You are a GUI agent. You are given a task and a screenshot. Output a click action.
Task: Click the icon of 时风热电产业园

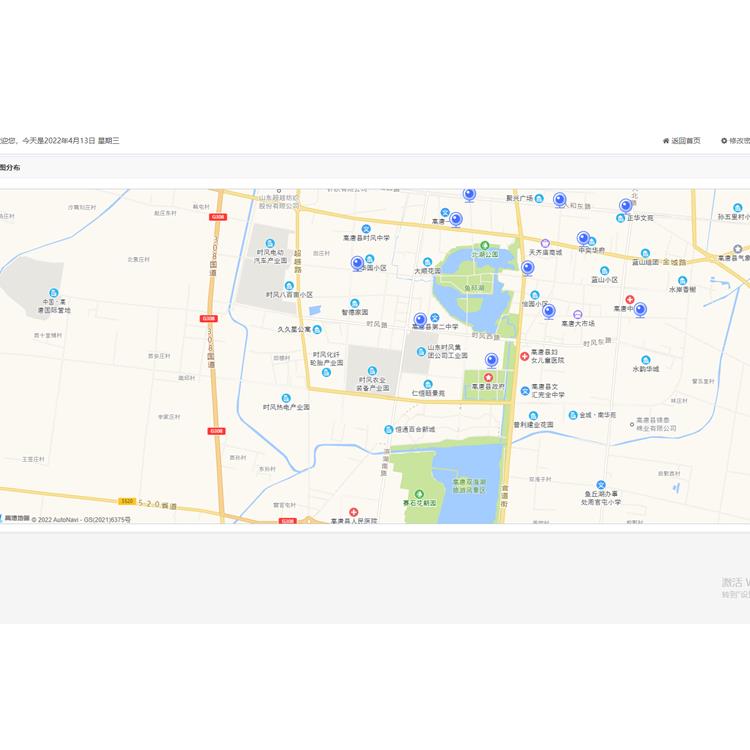(286, 398)
